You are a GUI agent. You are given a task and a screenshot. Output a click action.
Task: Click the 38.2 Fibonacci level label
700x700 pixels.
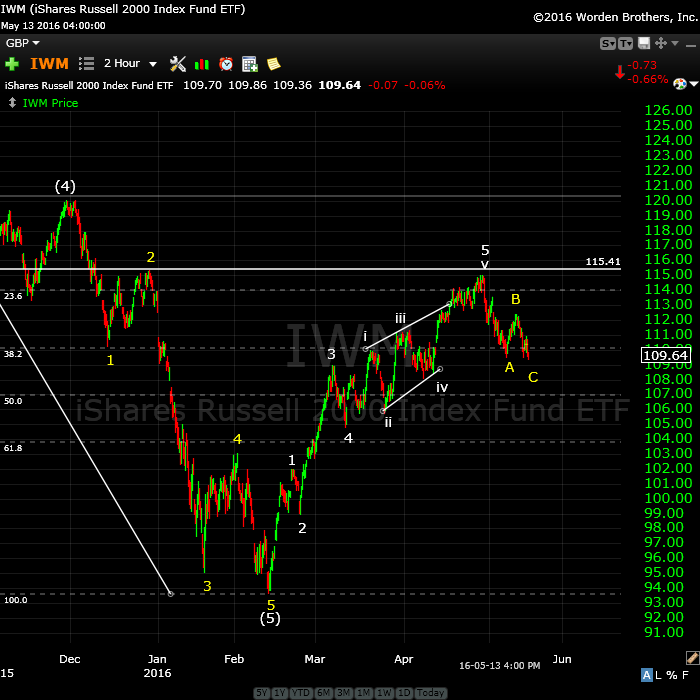pyautogui.click(x=12, y=354)
